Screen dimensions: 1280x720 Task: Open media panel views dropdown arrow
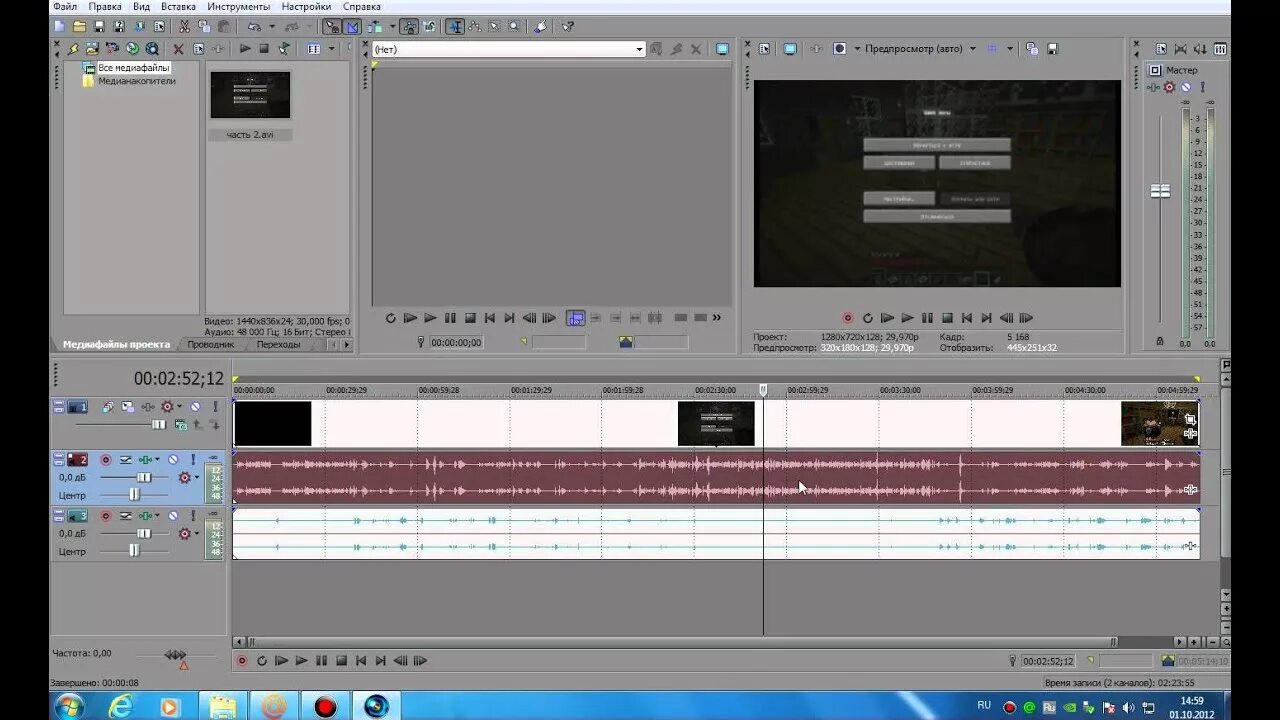coord(331,49)
